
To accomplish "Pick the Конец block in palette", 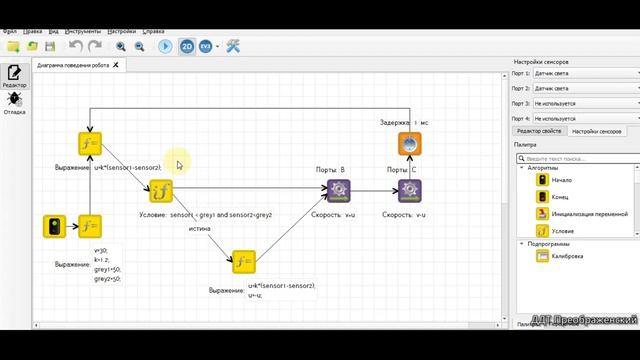I will coord(552,197).
